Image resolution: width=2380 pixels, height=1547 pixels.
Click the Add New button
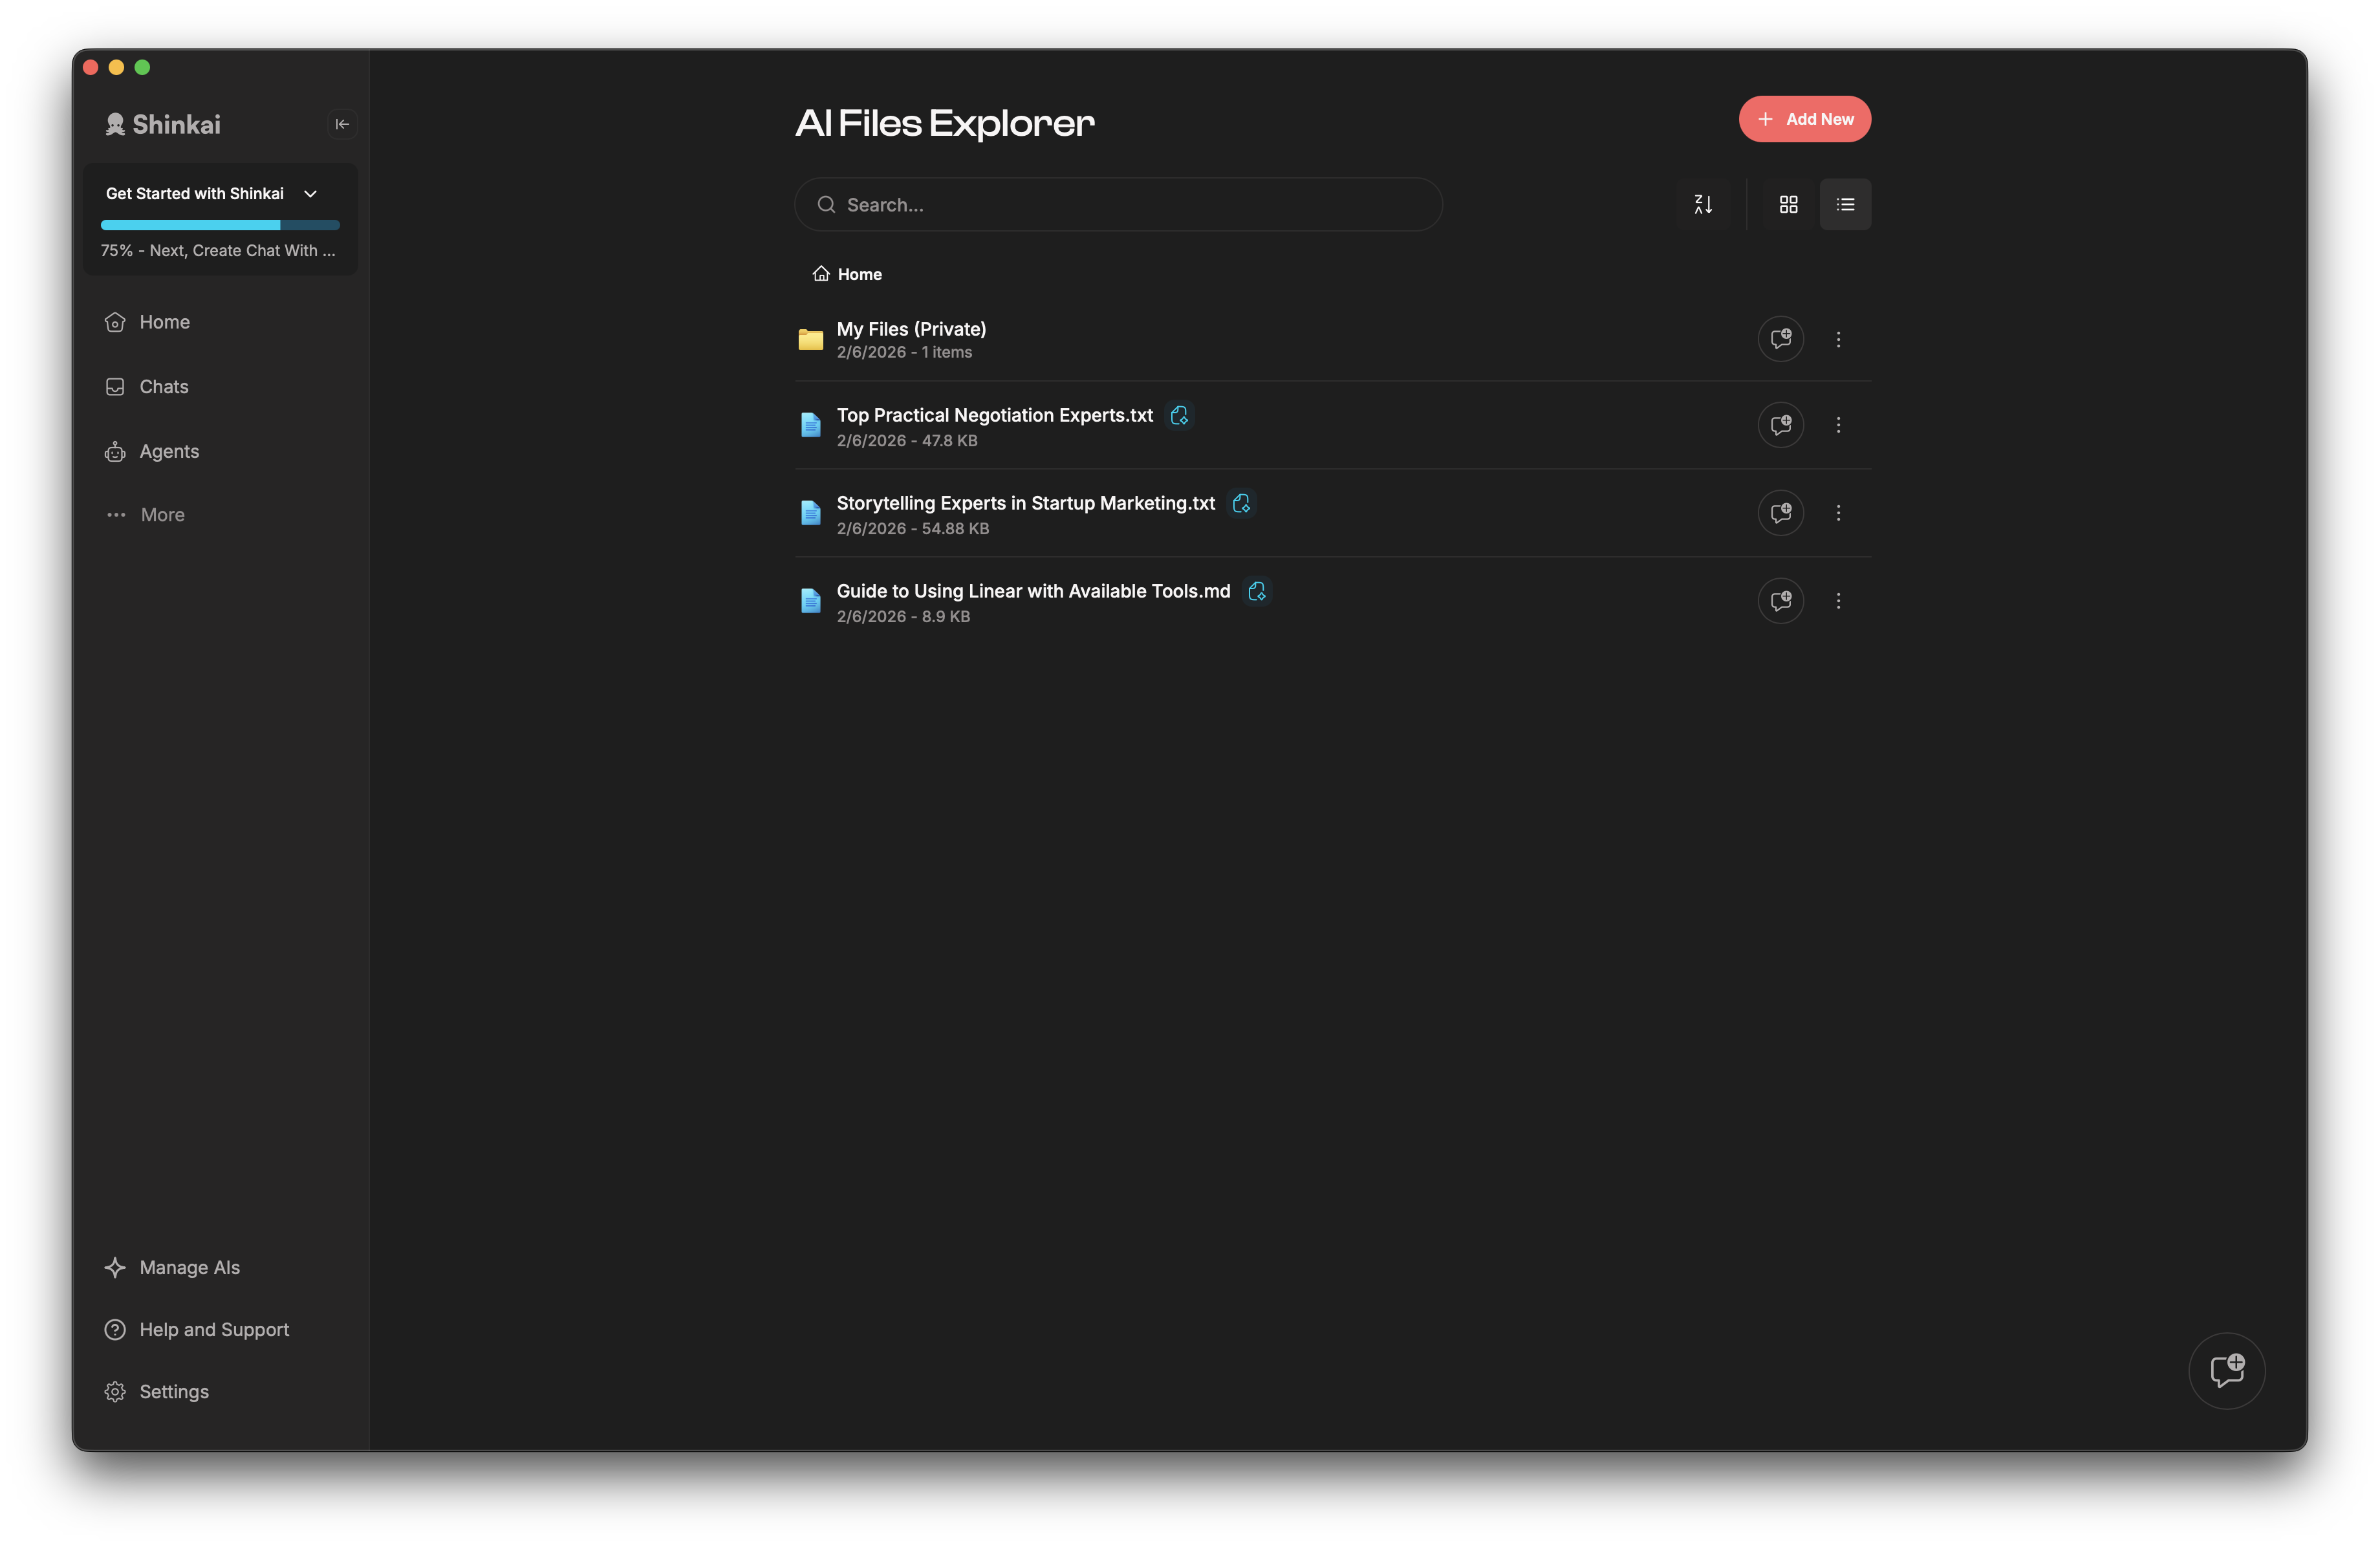pos(1804,118)
